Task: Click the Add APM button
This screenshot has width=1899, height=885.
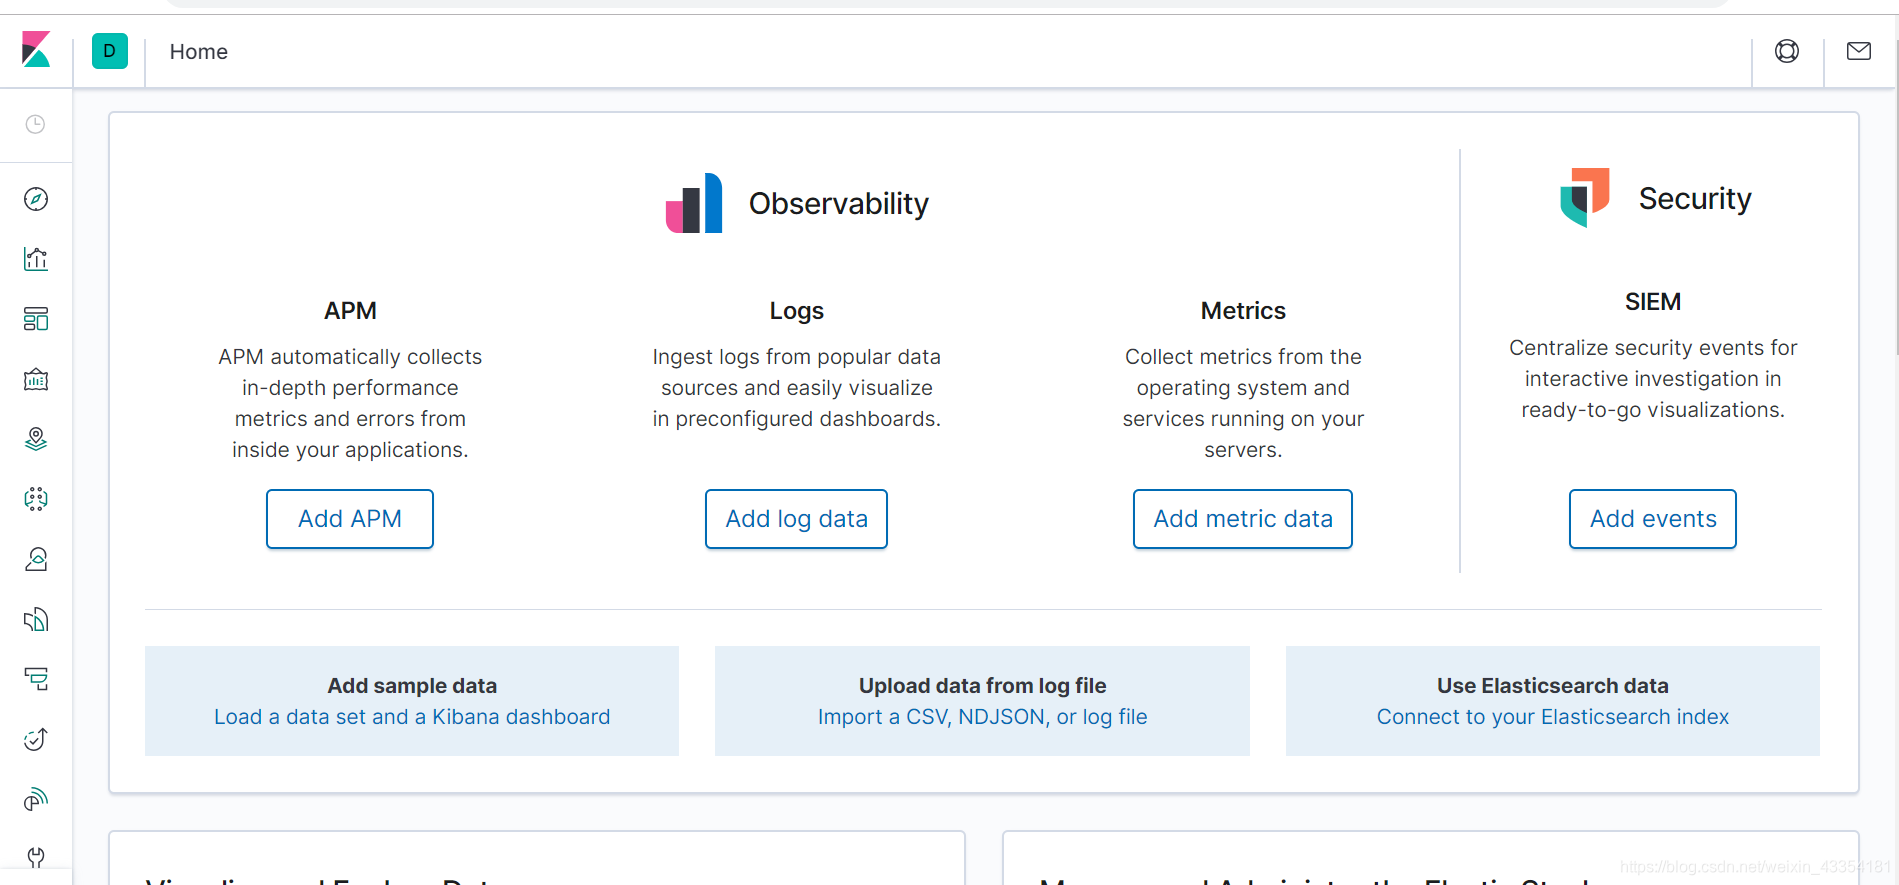Action: [x=350, y=519]
